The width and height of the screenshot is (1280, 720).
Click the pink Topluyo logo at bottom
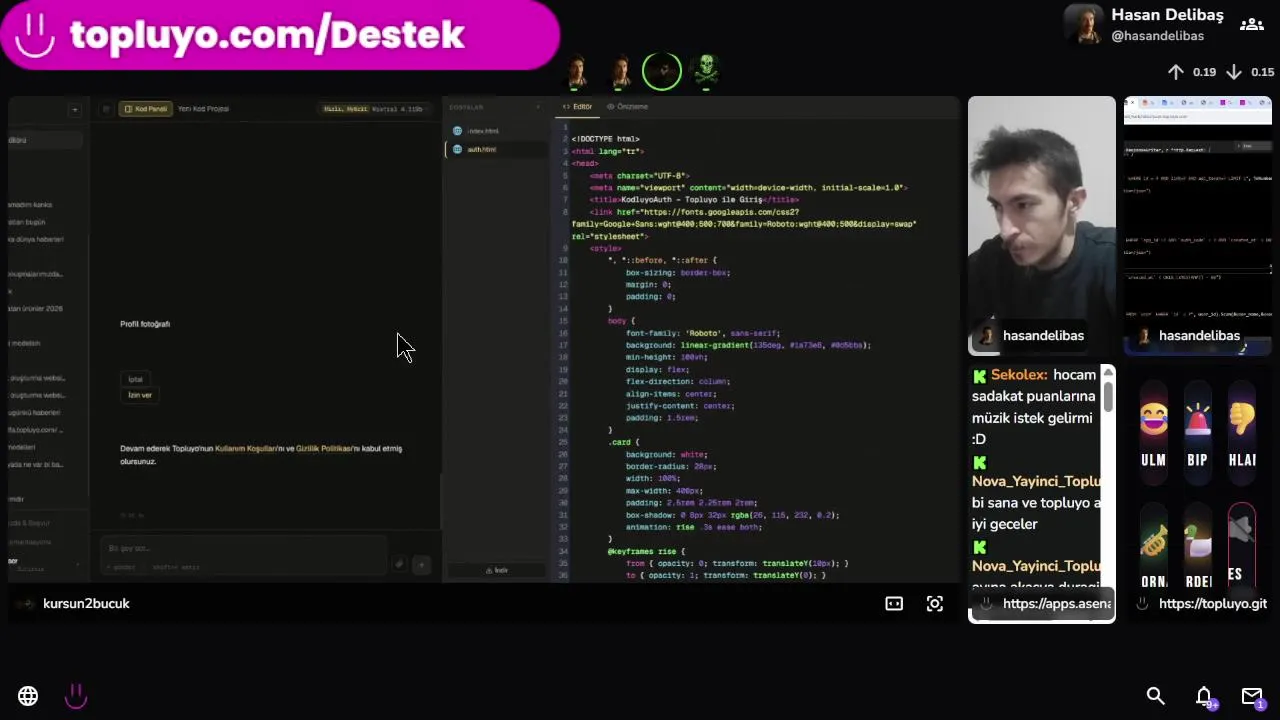(76, 696)
